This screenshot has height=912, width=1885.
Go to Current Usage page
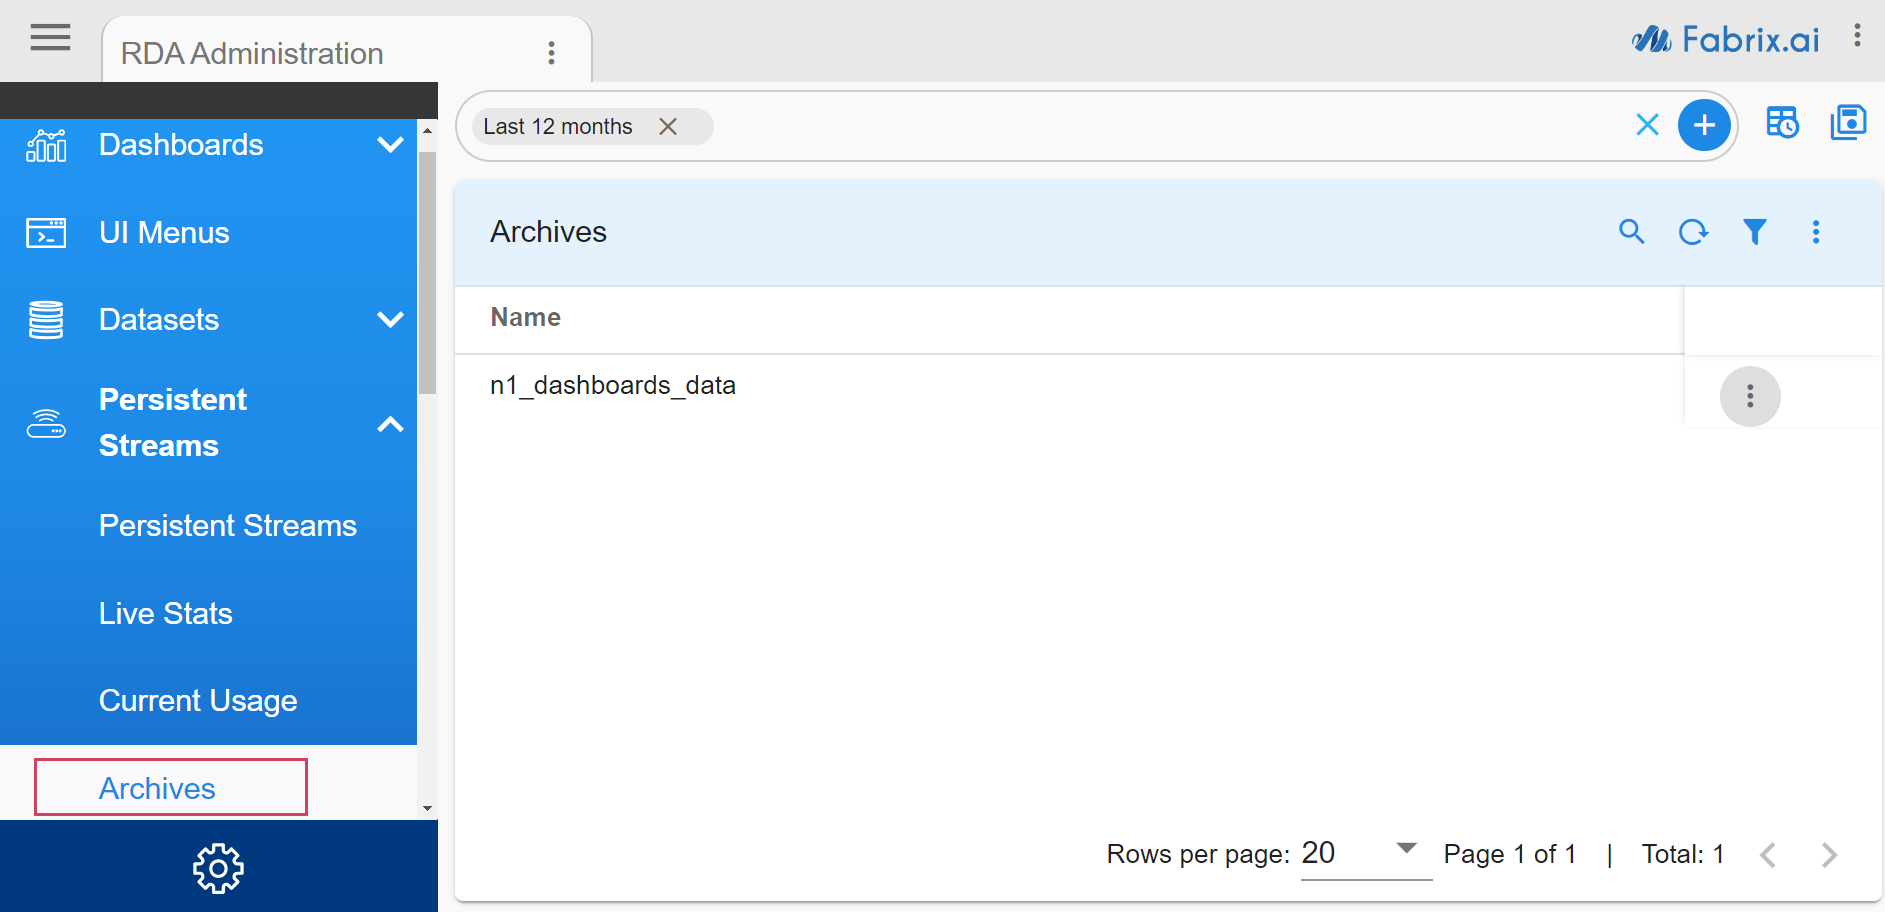pos(198,701)
